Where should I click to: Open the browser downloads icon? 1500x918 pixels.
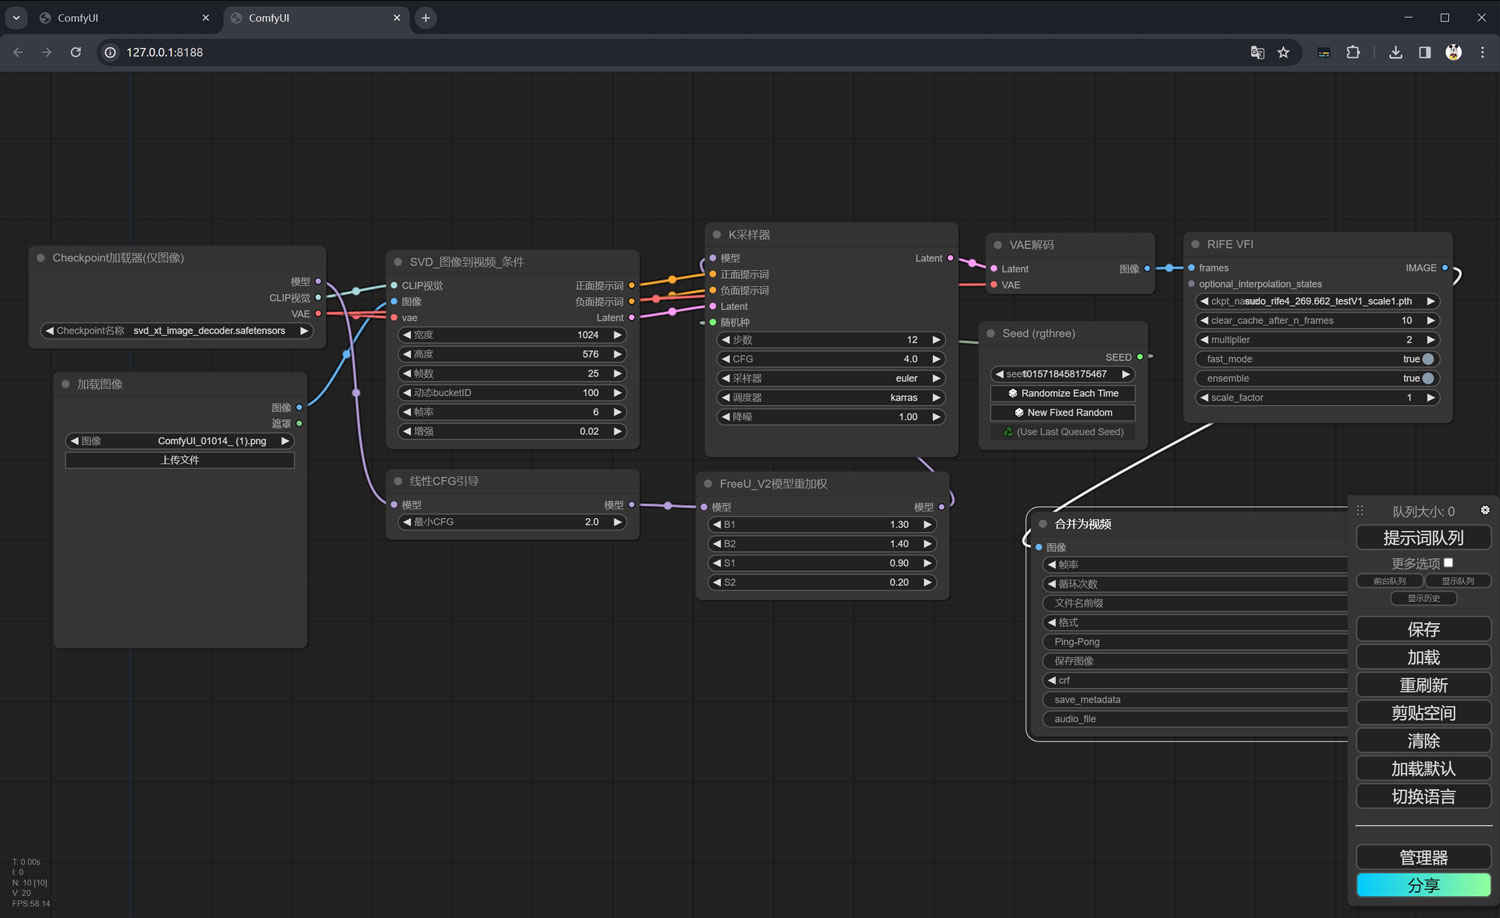(1395, 52)
